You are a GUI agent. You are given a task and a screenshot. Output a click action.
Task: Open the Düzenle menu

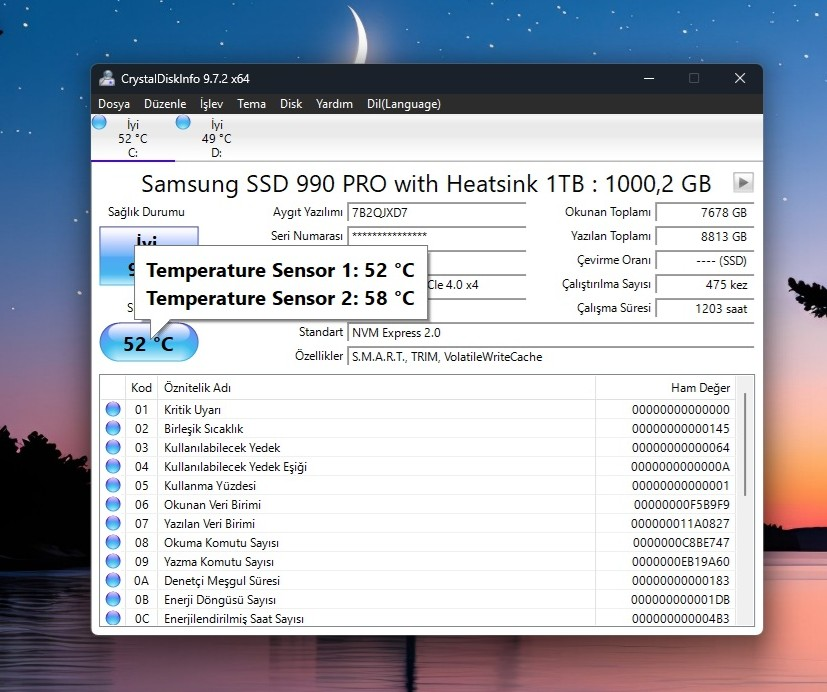coord(165,104)
